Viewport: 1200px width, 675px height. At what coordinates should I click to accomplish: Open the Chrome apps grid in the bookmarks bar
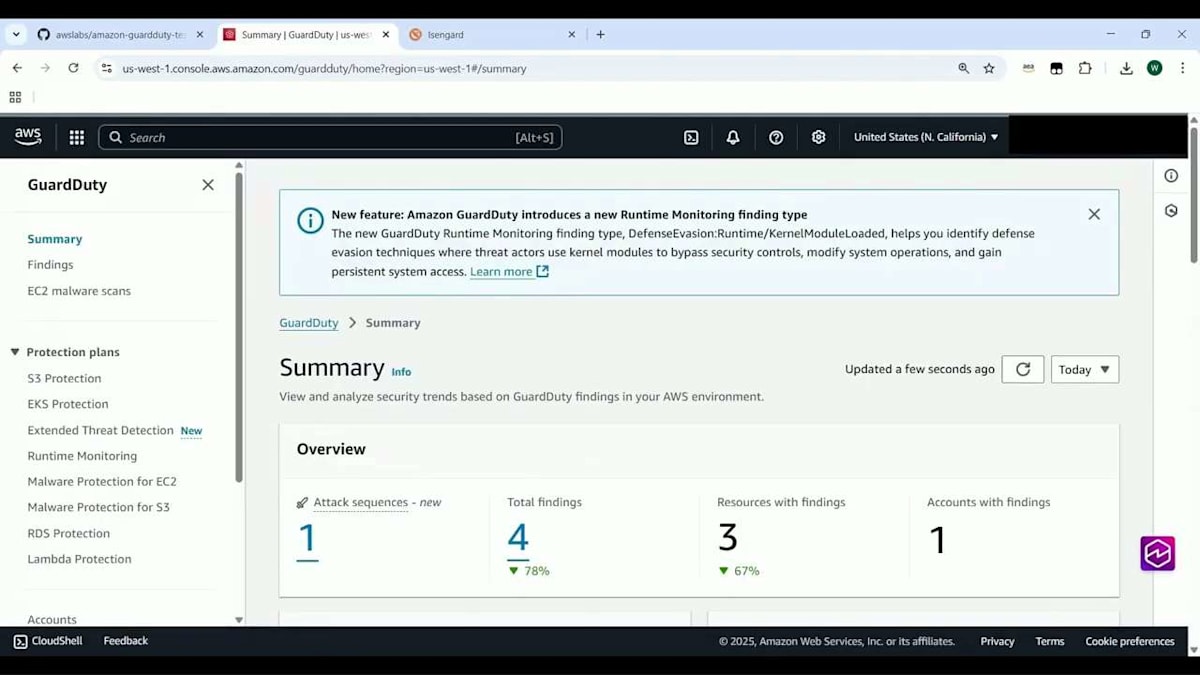tap(15, 97)
